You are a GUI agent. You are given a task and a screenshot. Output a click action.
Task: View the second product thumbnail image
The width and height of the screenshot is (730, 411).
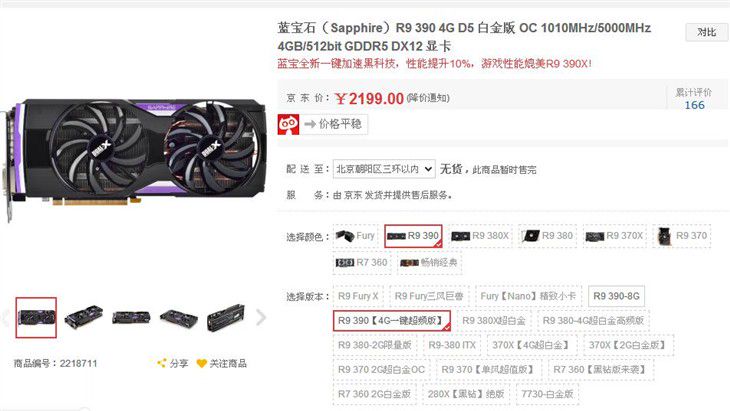[x=83, y=317]
